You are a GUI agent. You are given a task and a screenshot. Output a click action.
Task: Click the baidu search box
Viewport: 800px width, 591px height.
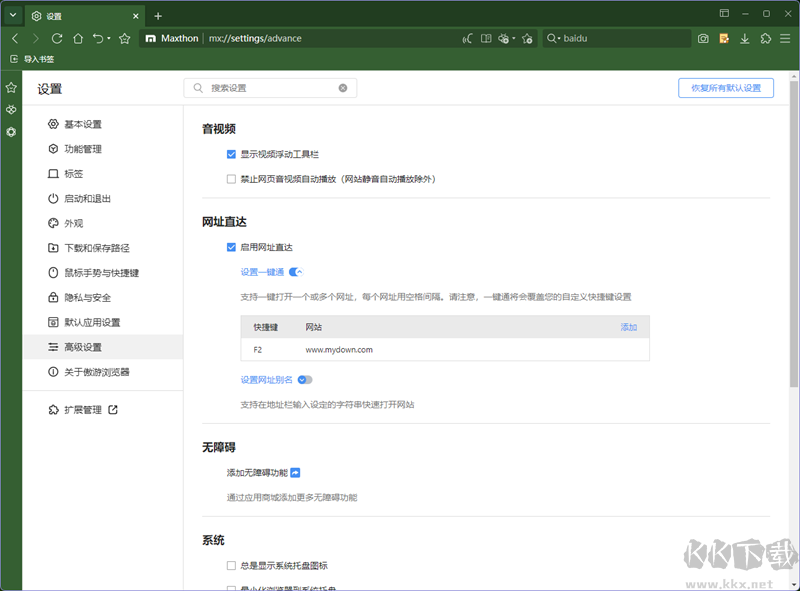[617, 38]
